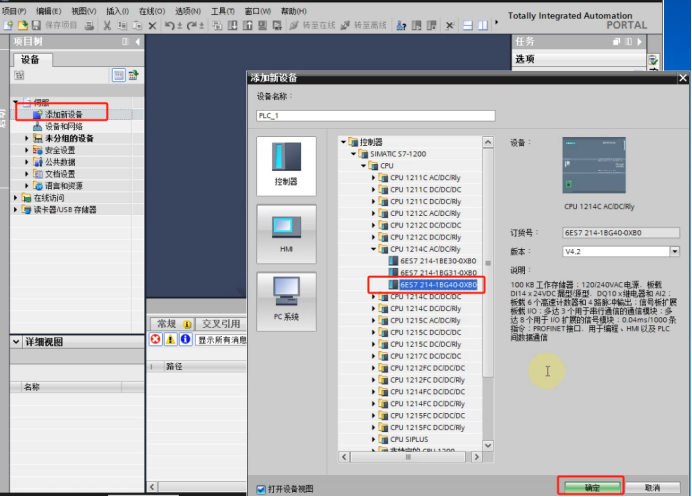The width and height of the screenshot is (692, 497).
Task: Click the 确定 button
Action: click(592, 487)
